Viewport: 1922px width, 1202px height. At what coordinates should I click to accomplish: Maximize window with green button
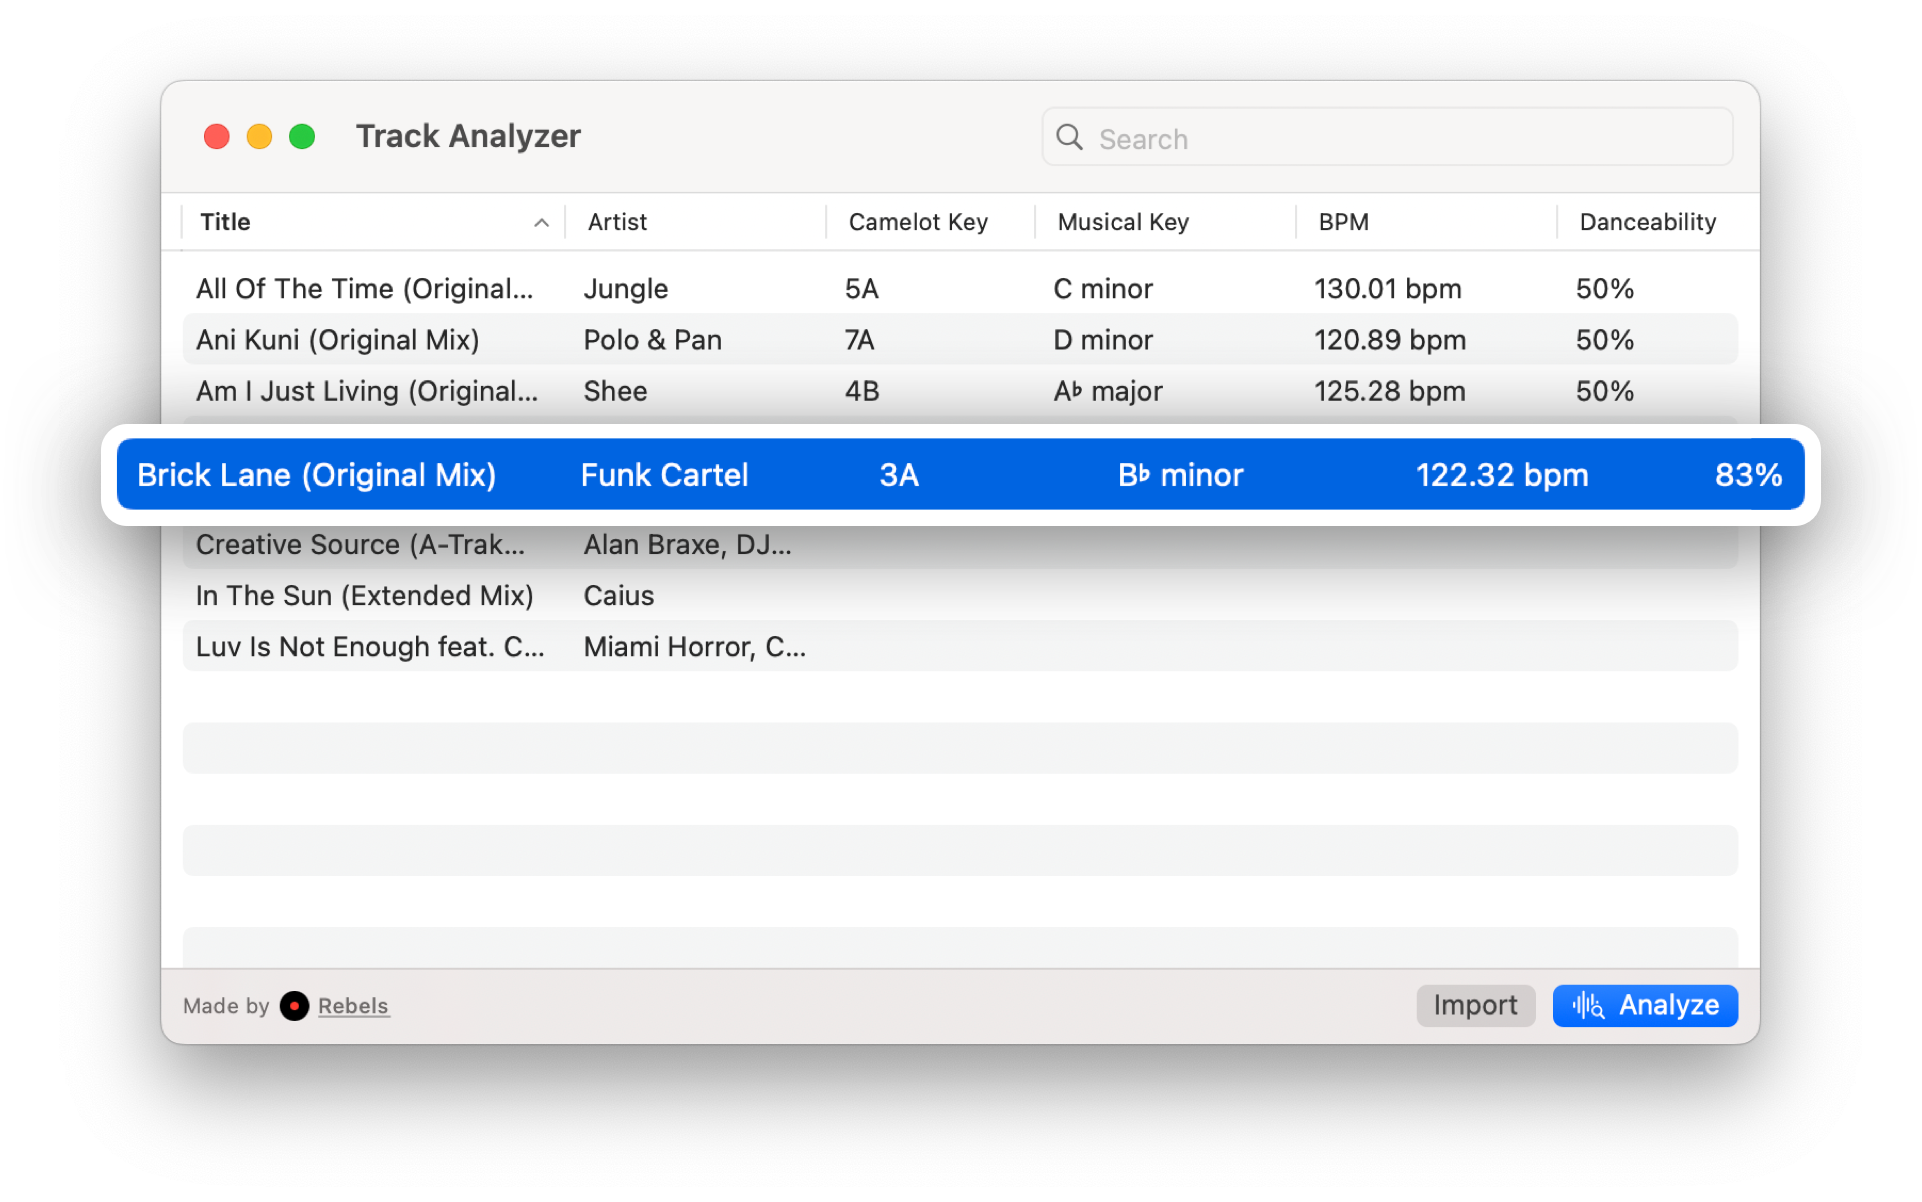click(x=302, y=136)
